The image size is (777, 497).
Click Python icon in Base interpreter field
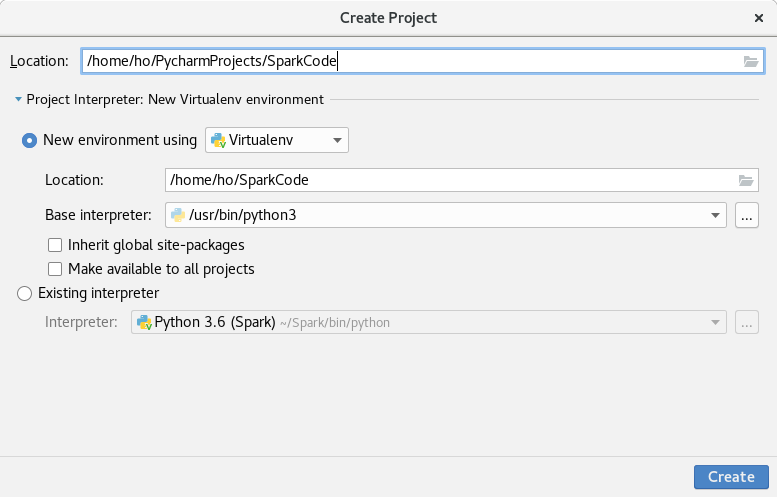click(178, 215)
